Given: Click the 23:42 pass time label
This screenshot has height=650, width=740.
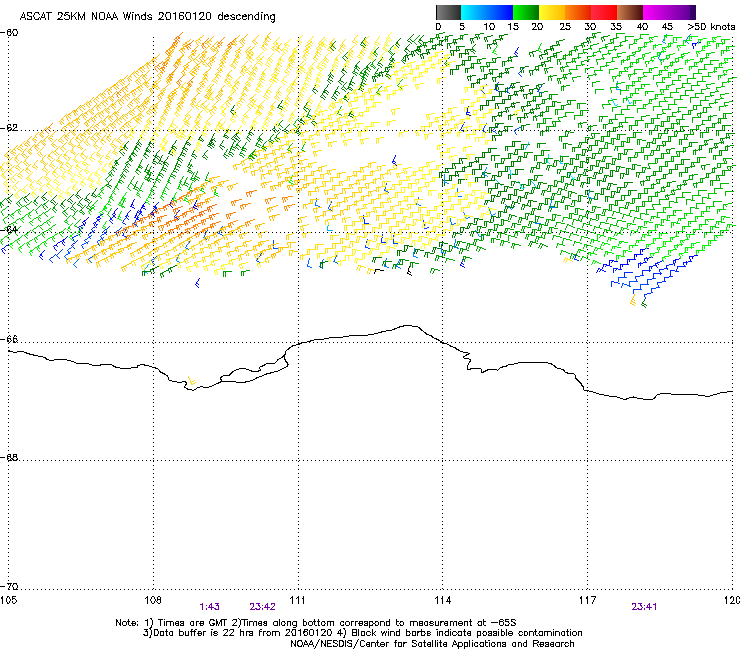Looking at the screenshot, I should point(262,606).
